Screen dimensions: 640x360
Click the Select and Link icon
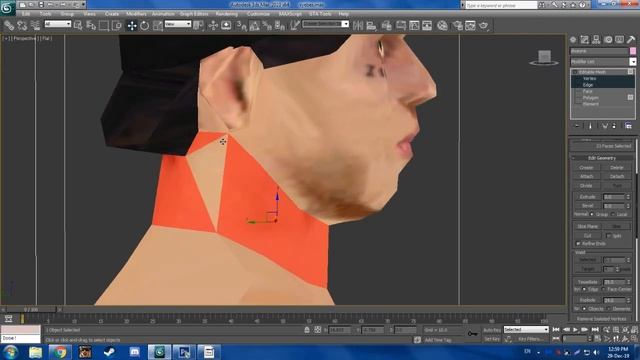[9, 26]
